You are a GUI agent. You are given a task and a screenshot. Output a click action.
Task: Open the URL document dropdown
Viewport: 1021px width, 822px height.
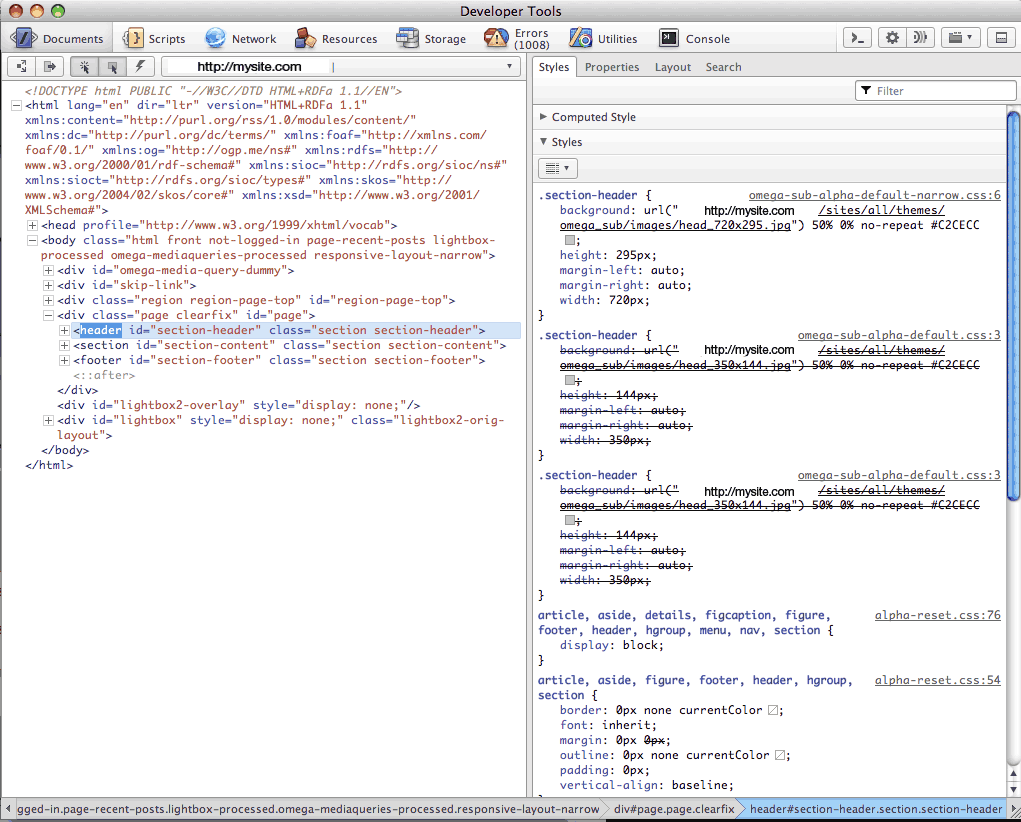click(510, 67)
